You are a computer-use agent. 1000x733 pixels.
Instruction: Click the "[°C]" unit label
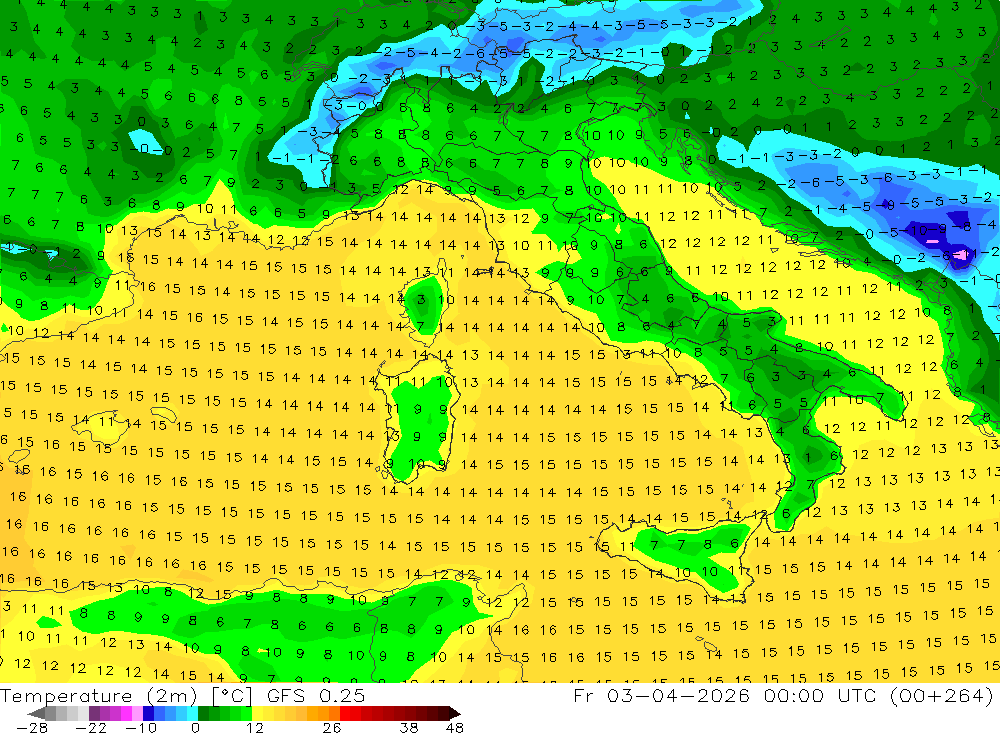(x=232, y=696)
